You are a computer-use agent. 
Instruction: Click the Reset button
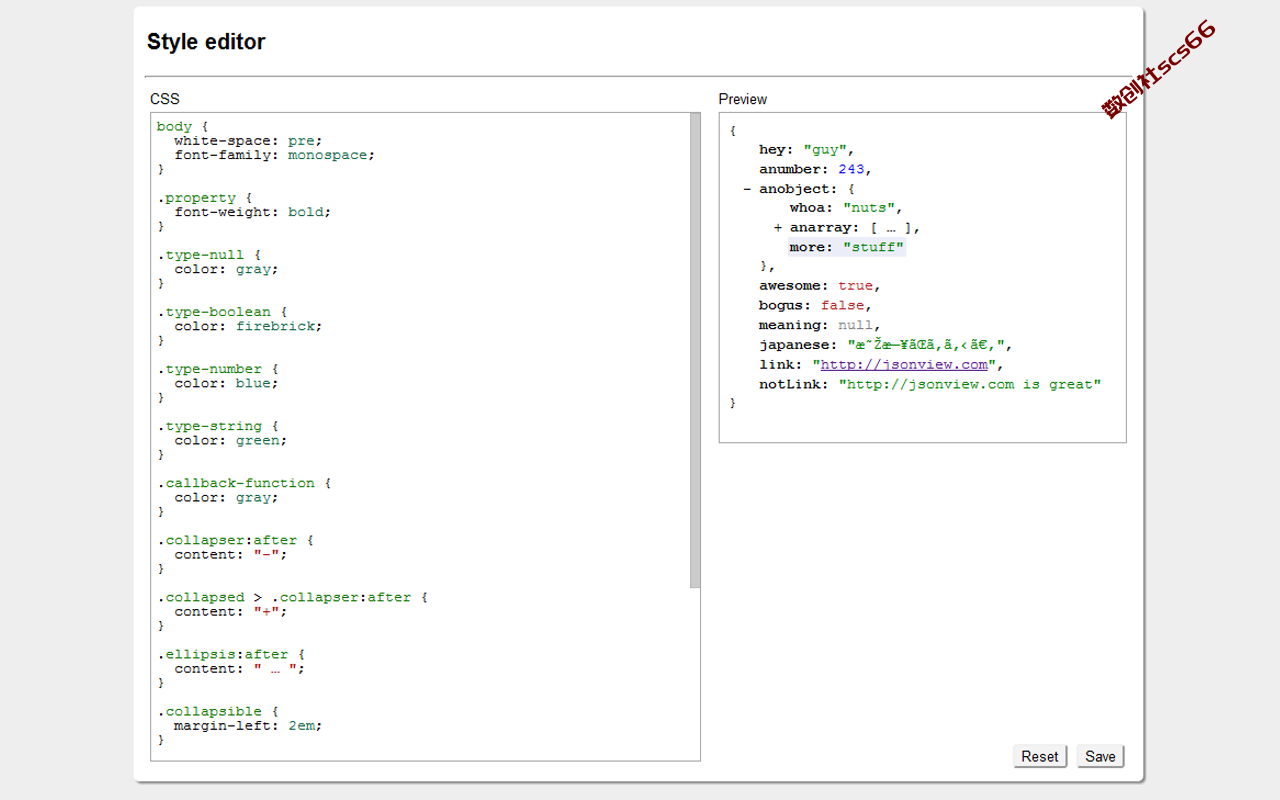(1040, 757)
